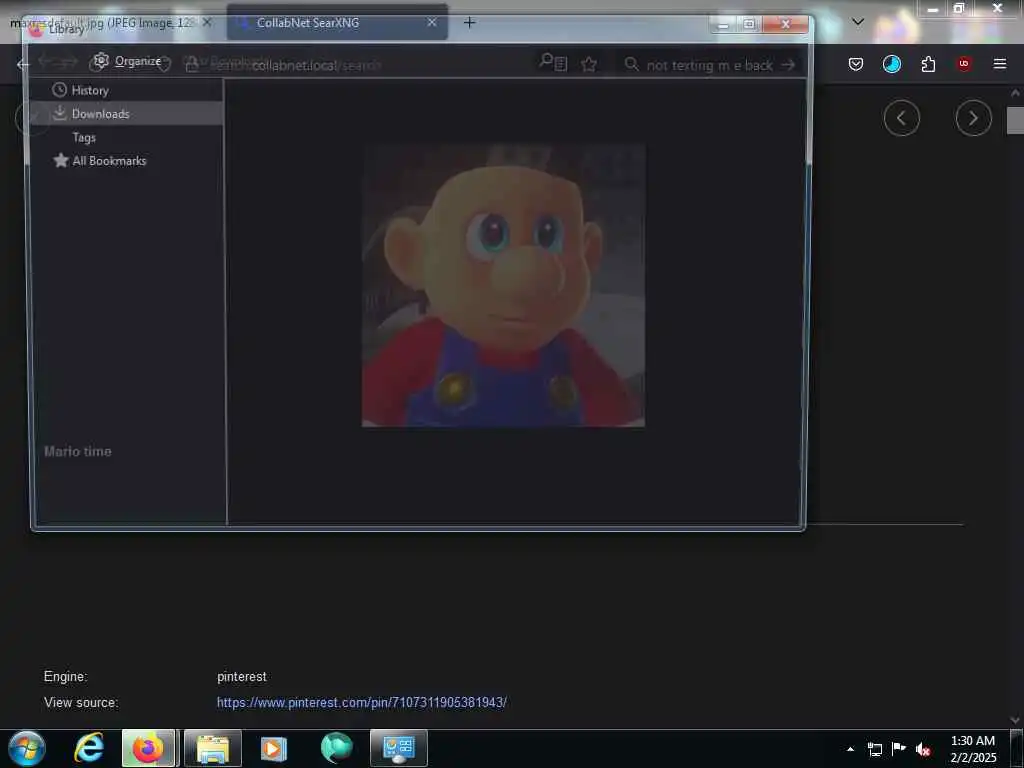Click the search box containing 'not texting me back'
1024x768 pixels.
[x=709, y=65]
